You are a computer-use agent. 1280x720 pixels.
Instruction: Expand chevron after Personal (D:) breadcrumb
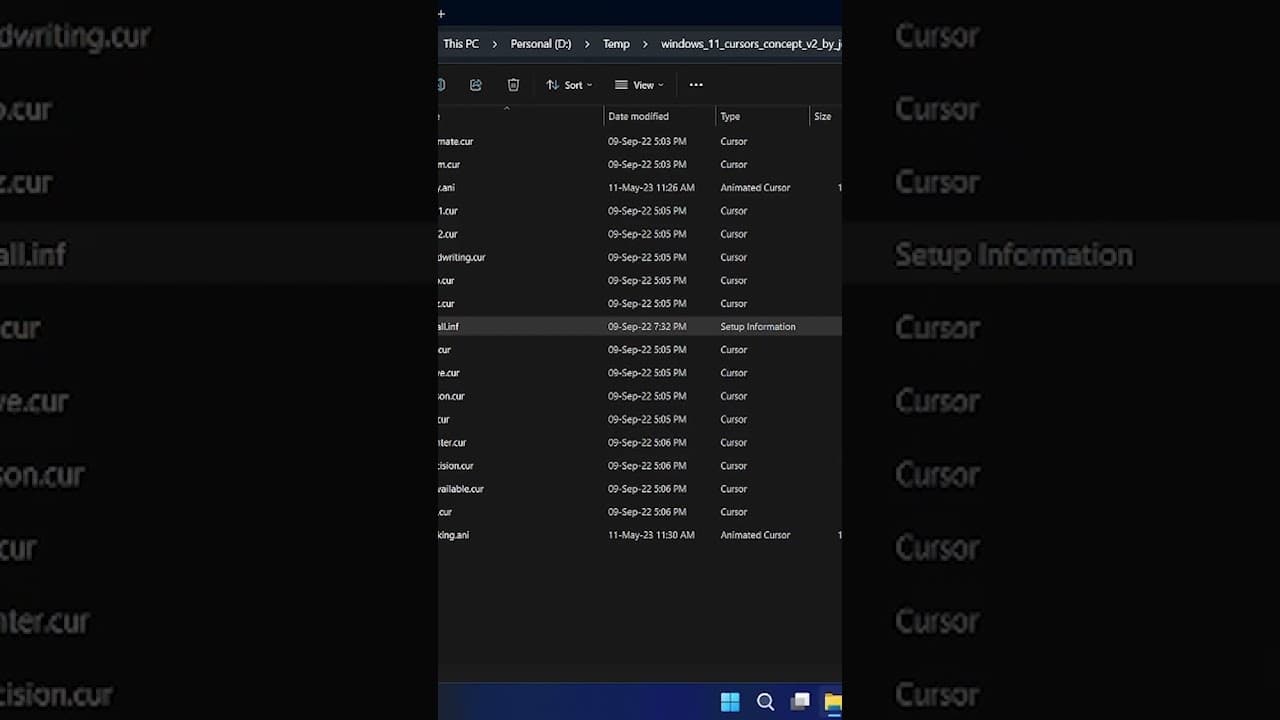[586, 44]
